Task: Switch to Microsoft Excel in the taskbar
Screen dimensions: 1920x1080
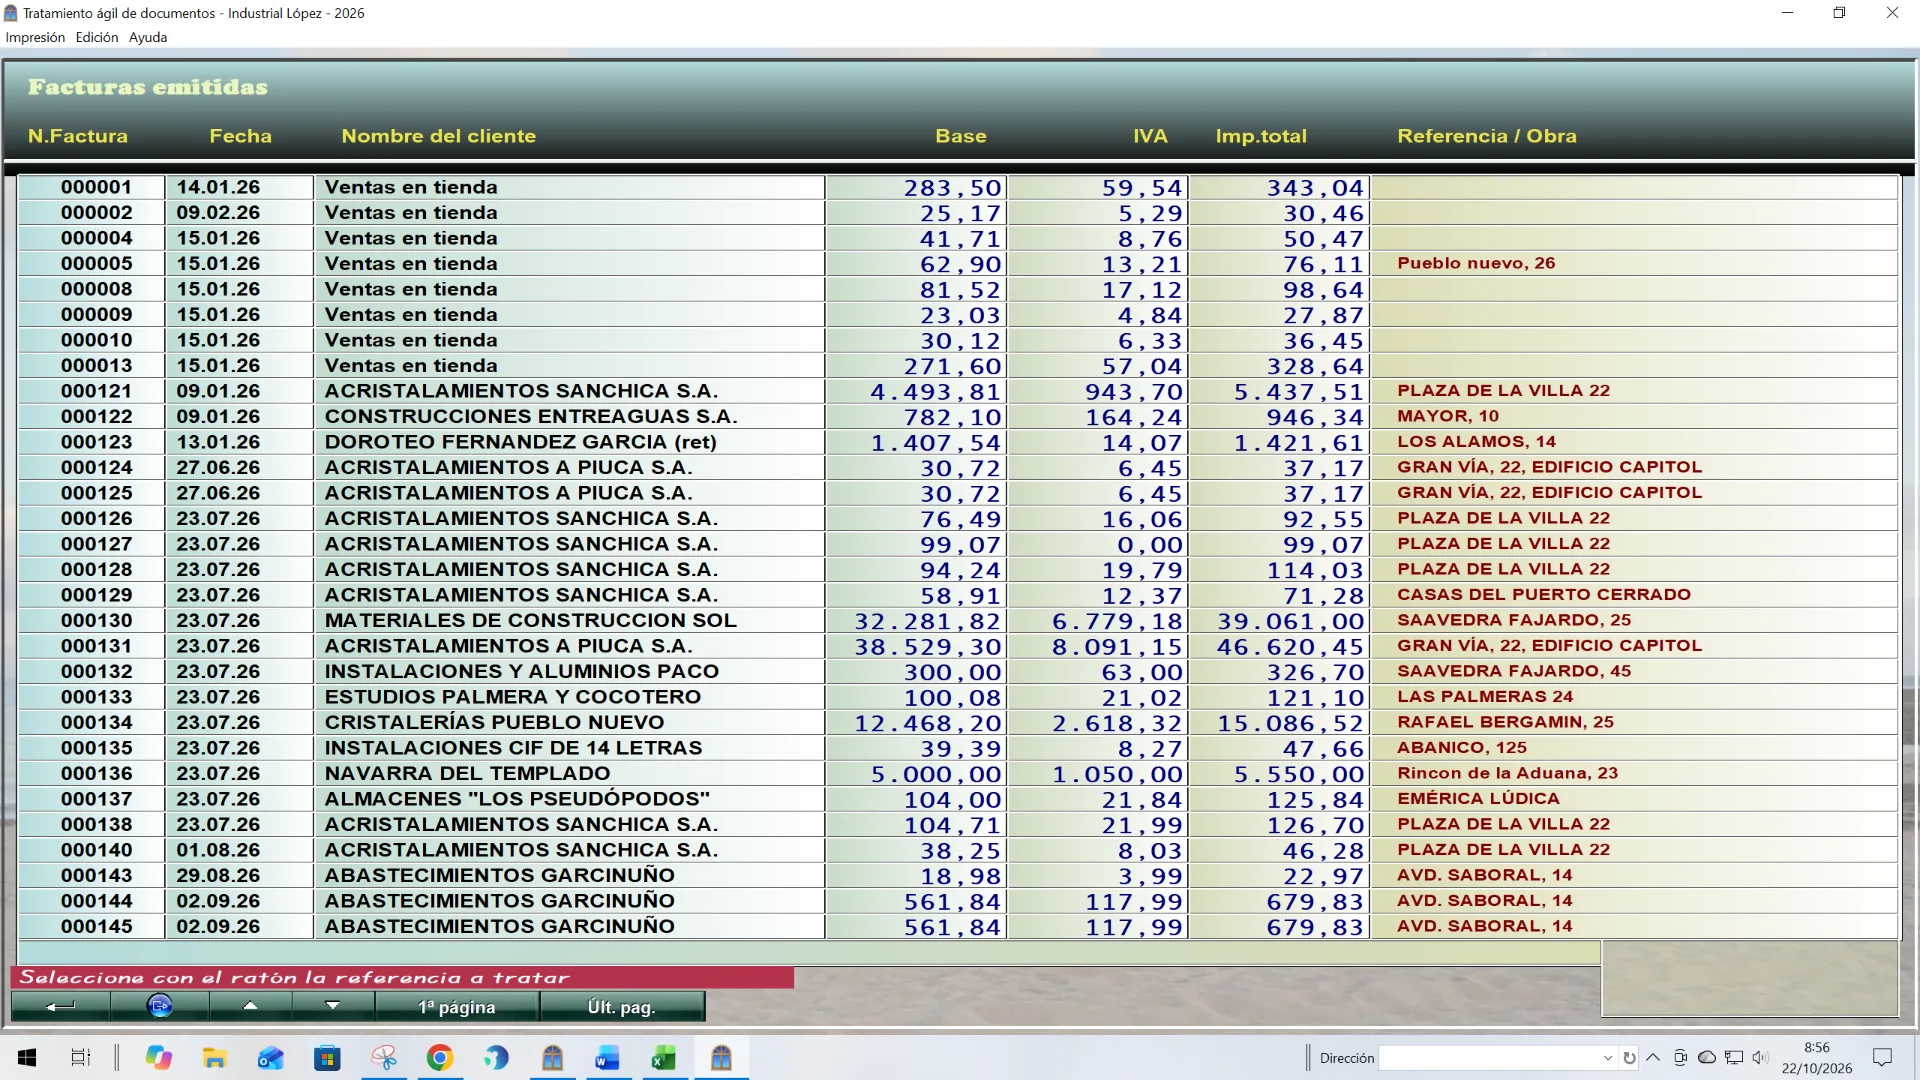Action: tap(664, 1058)
